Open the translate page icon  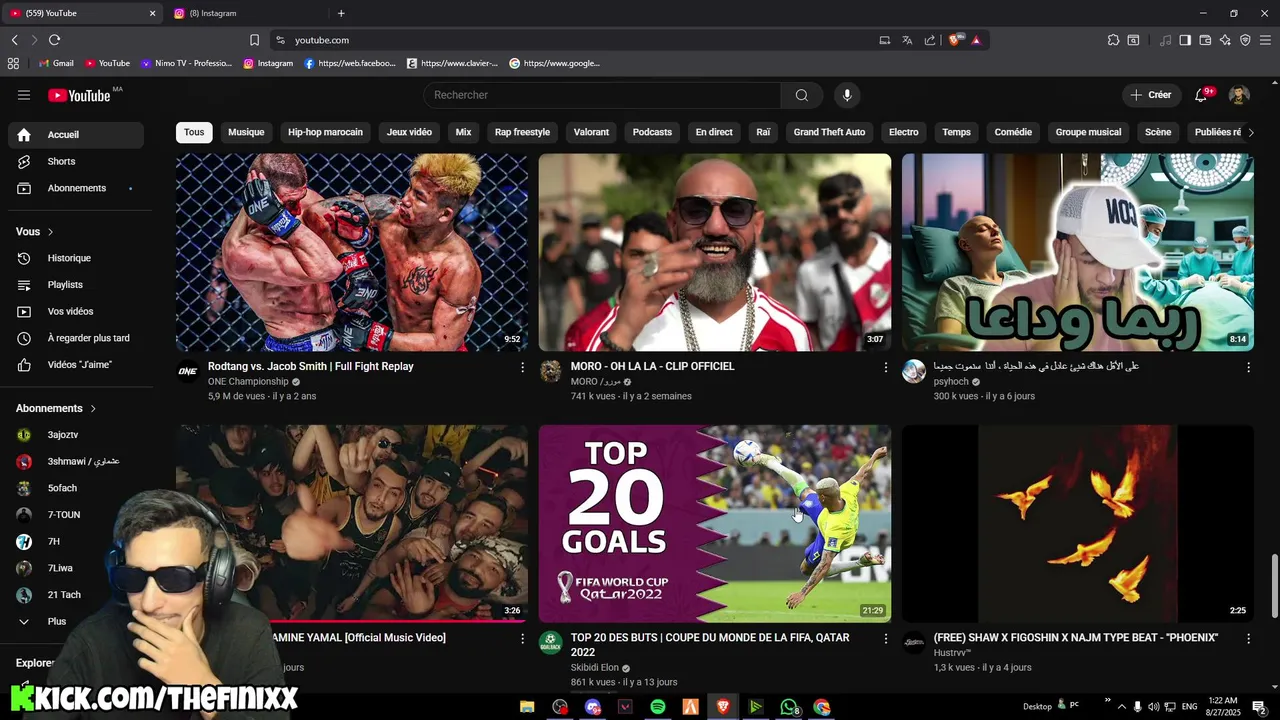[x=907, y=40]
